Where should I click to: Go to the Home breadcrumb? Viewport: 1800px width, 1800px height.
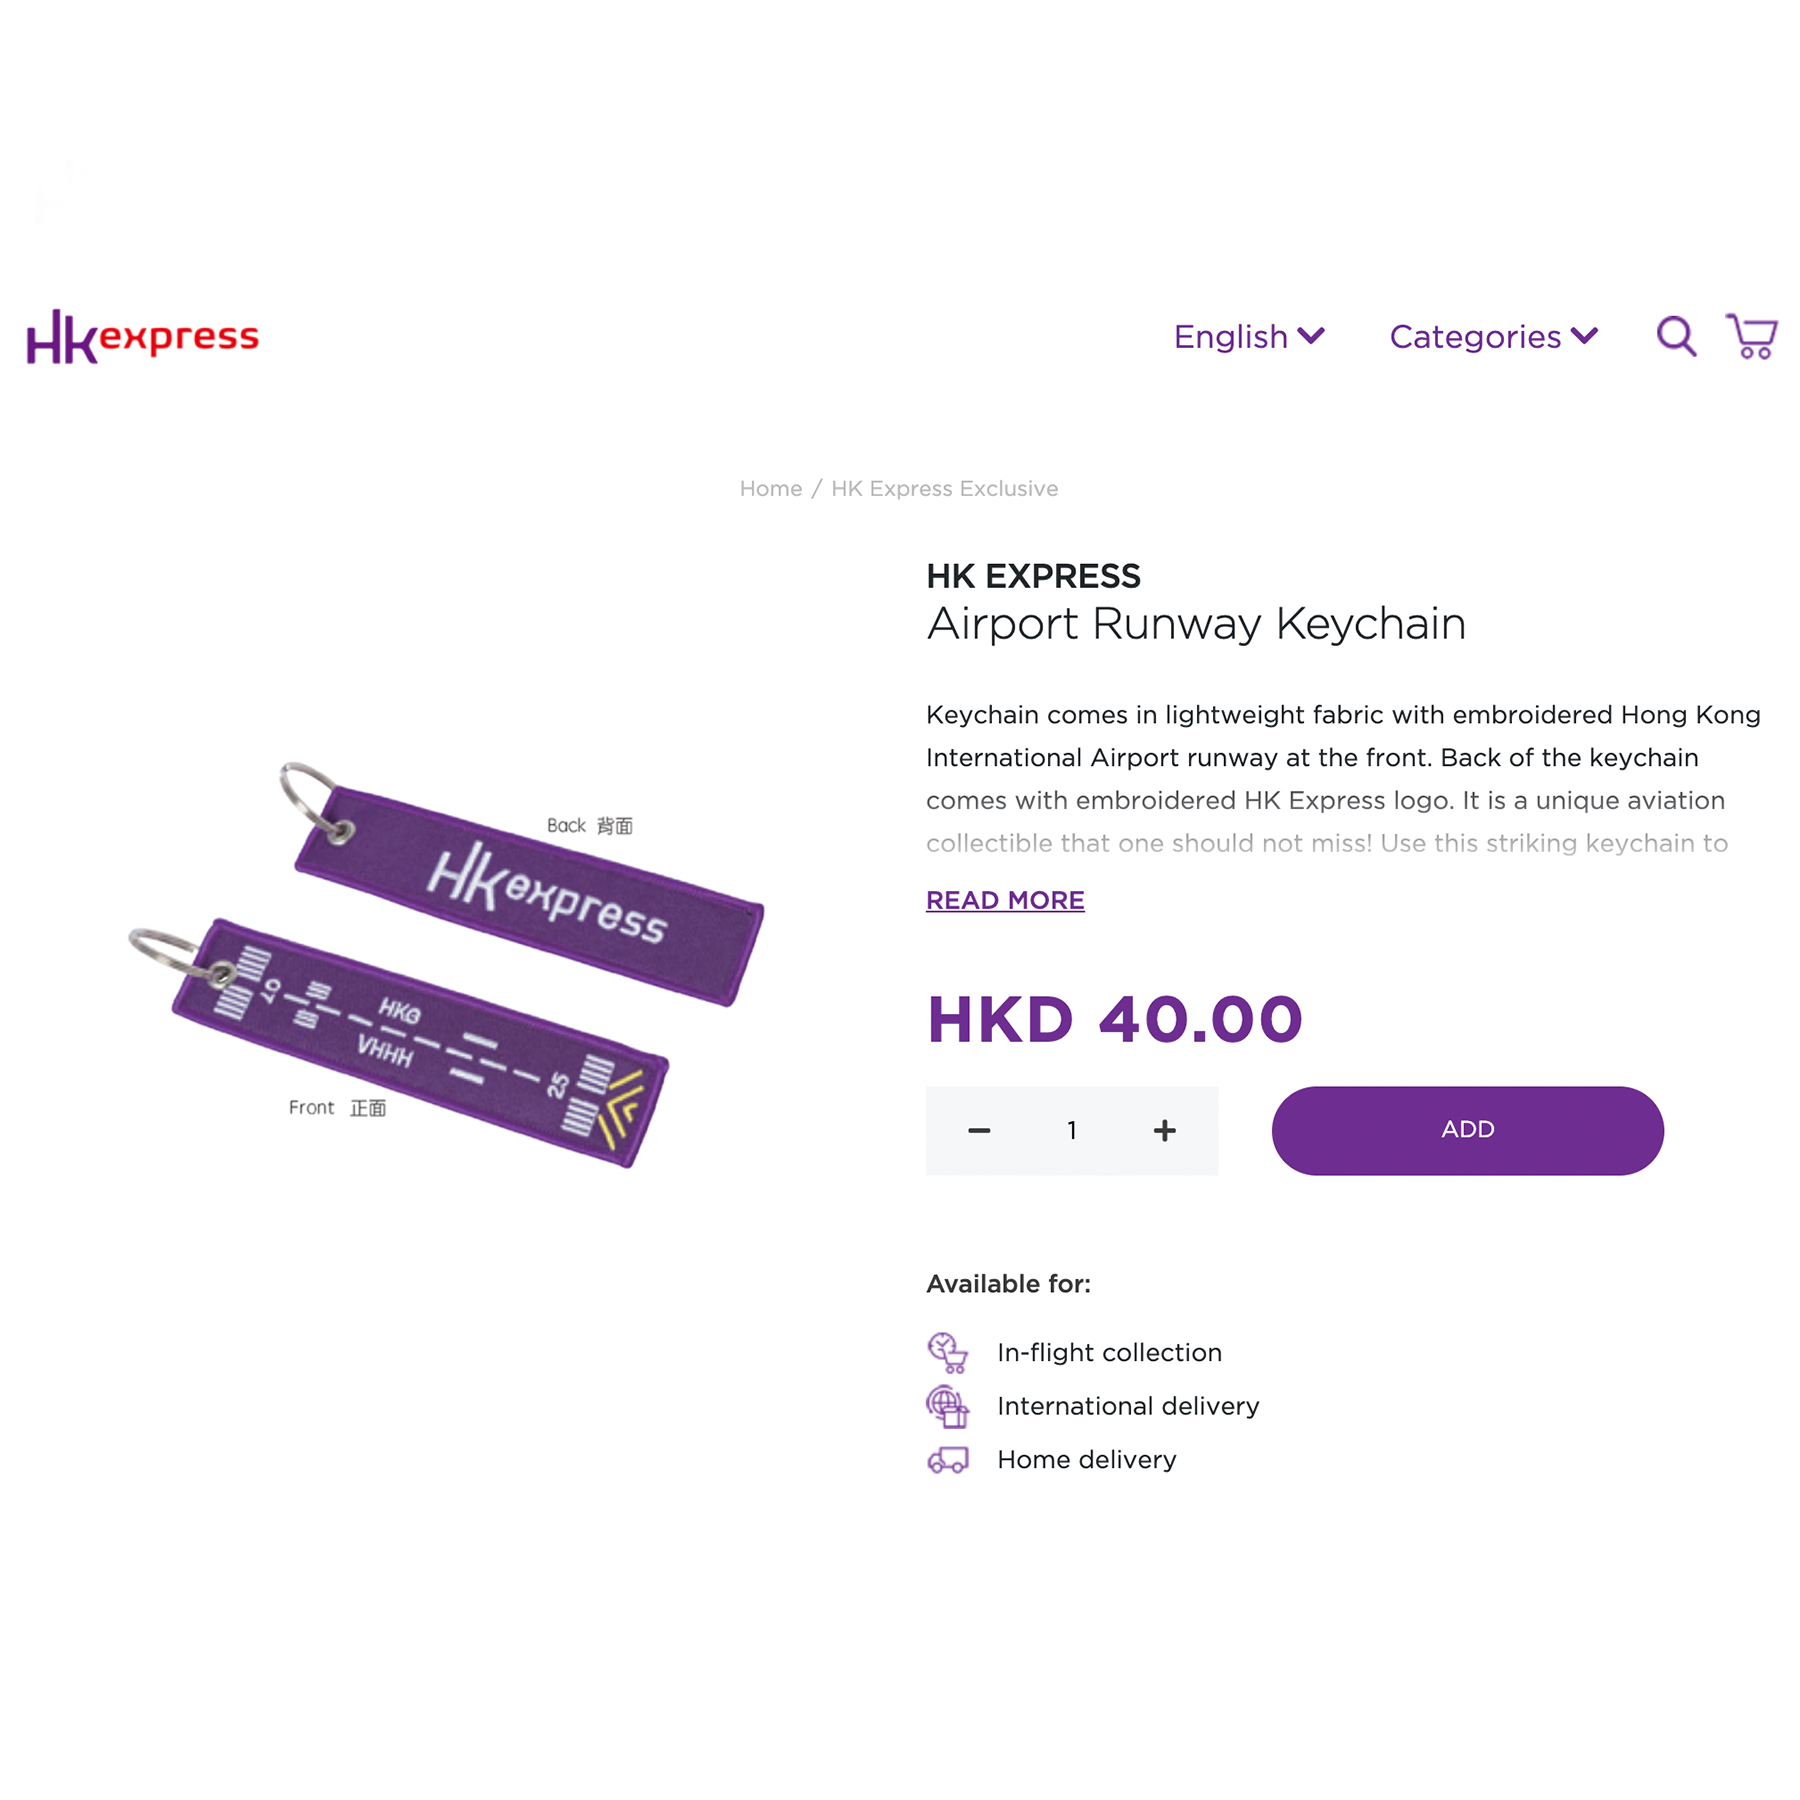coord(770,488)
